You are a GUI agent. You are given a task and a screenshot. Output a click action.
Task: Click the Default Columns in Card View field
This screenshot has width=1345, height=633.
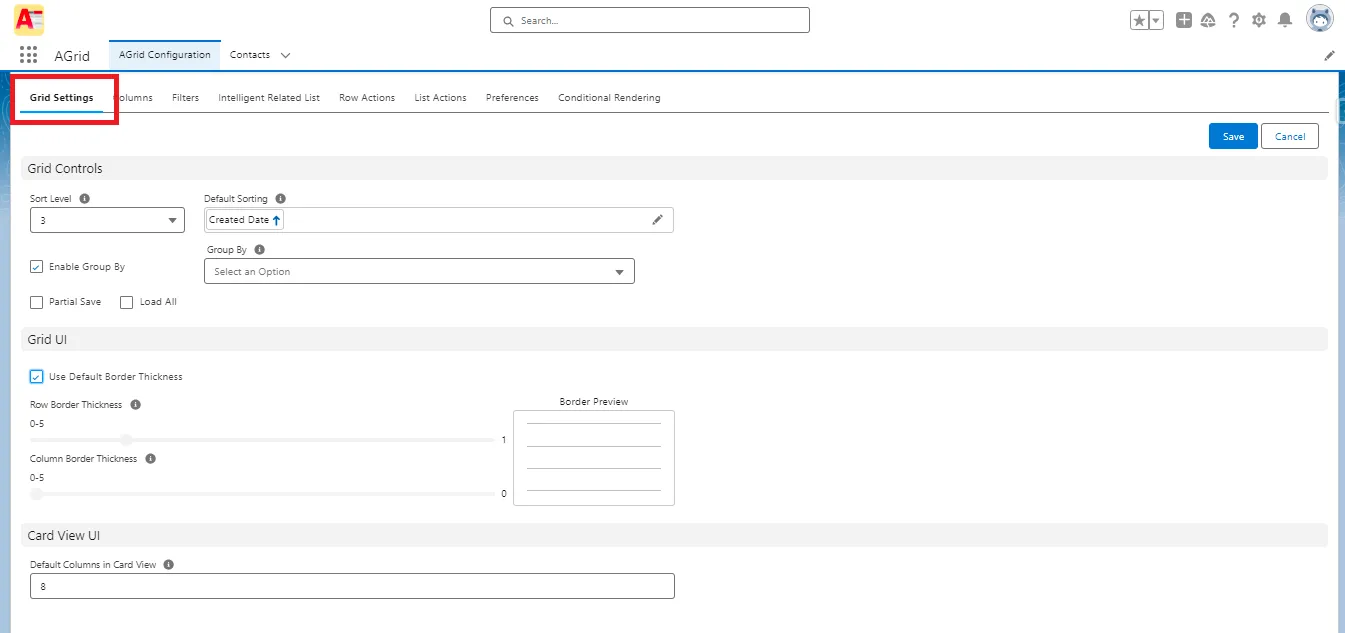tap(352, 586)
